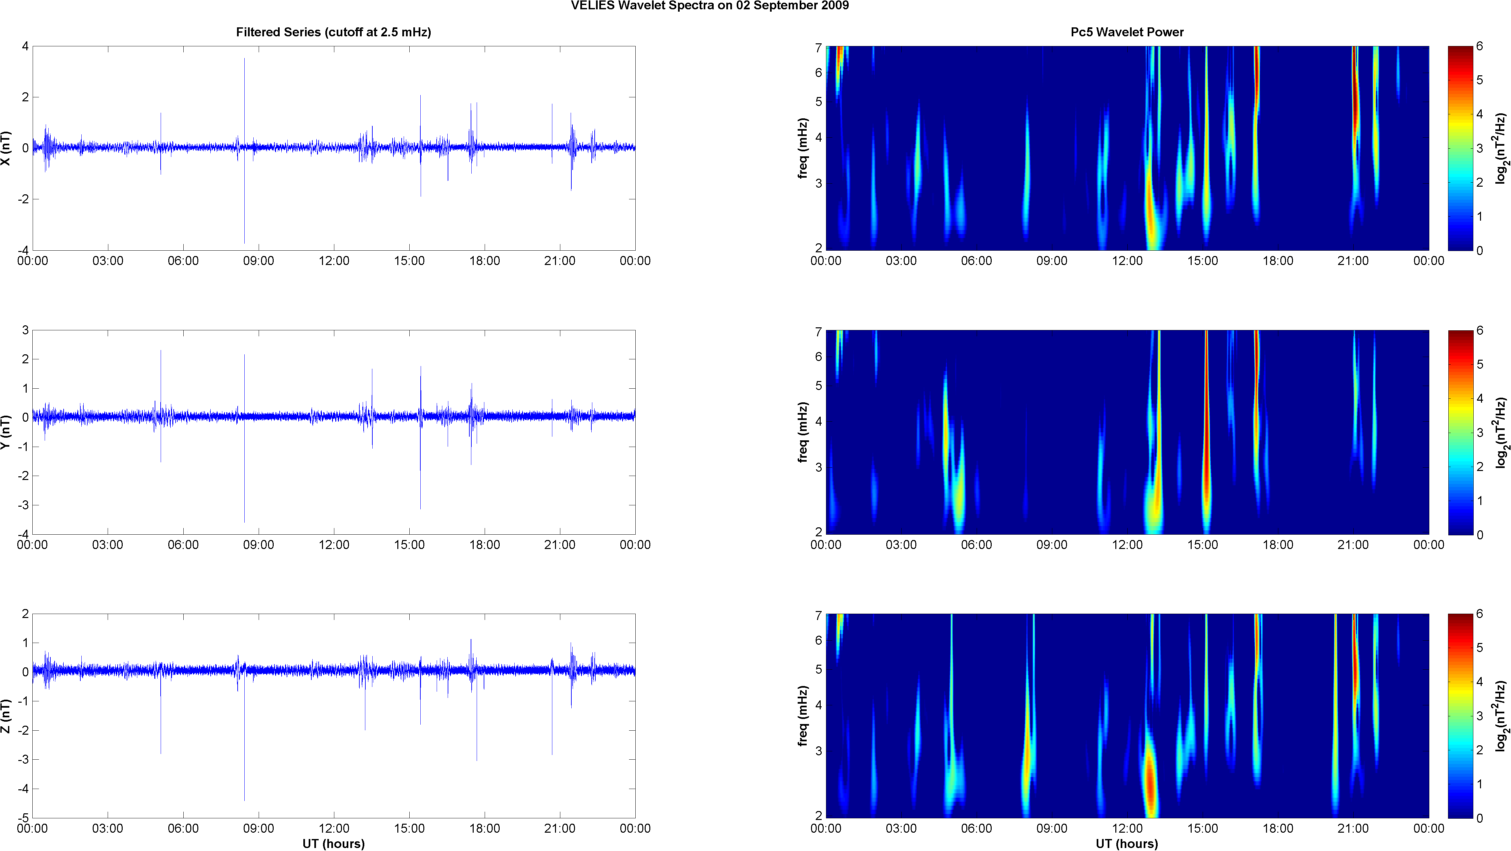This screenshot has width=1511, height=851.
Task: Click the middle spectrogram freq (mHz) label
Action: click(802, 432)
